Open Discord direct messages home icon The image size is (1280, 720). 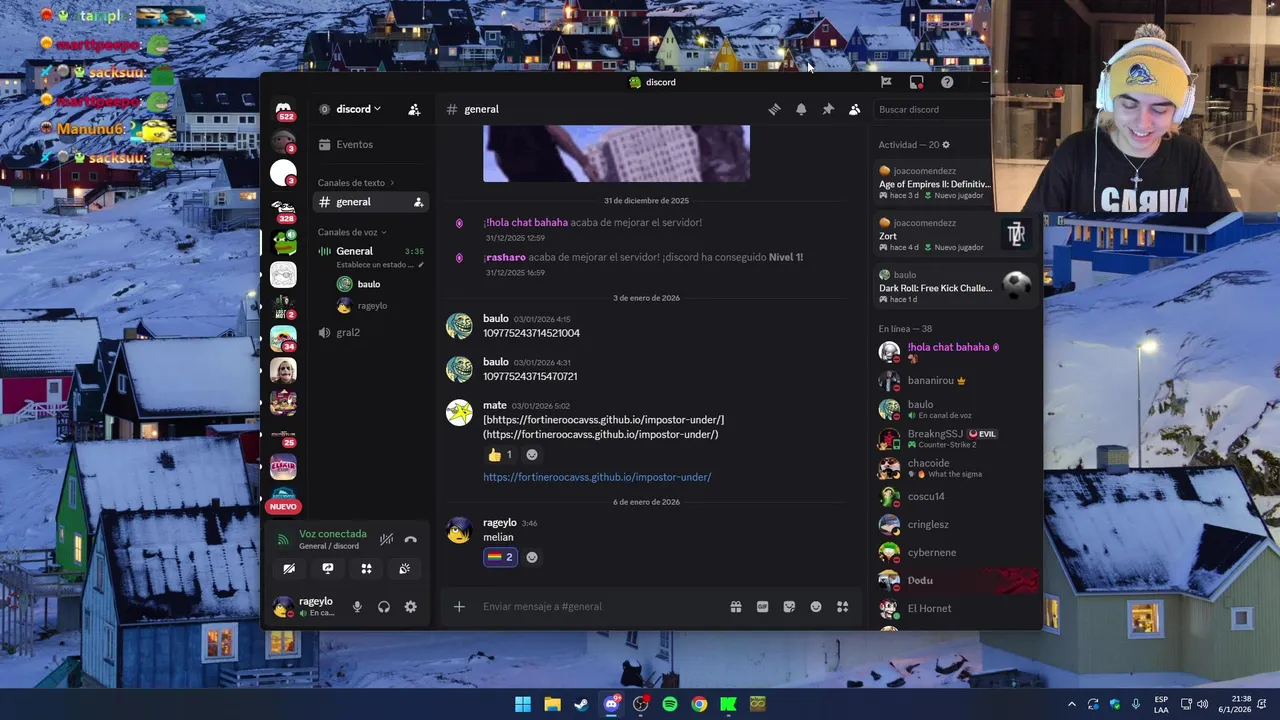tap(283, 108)
